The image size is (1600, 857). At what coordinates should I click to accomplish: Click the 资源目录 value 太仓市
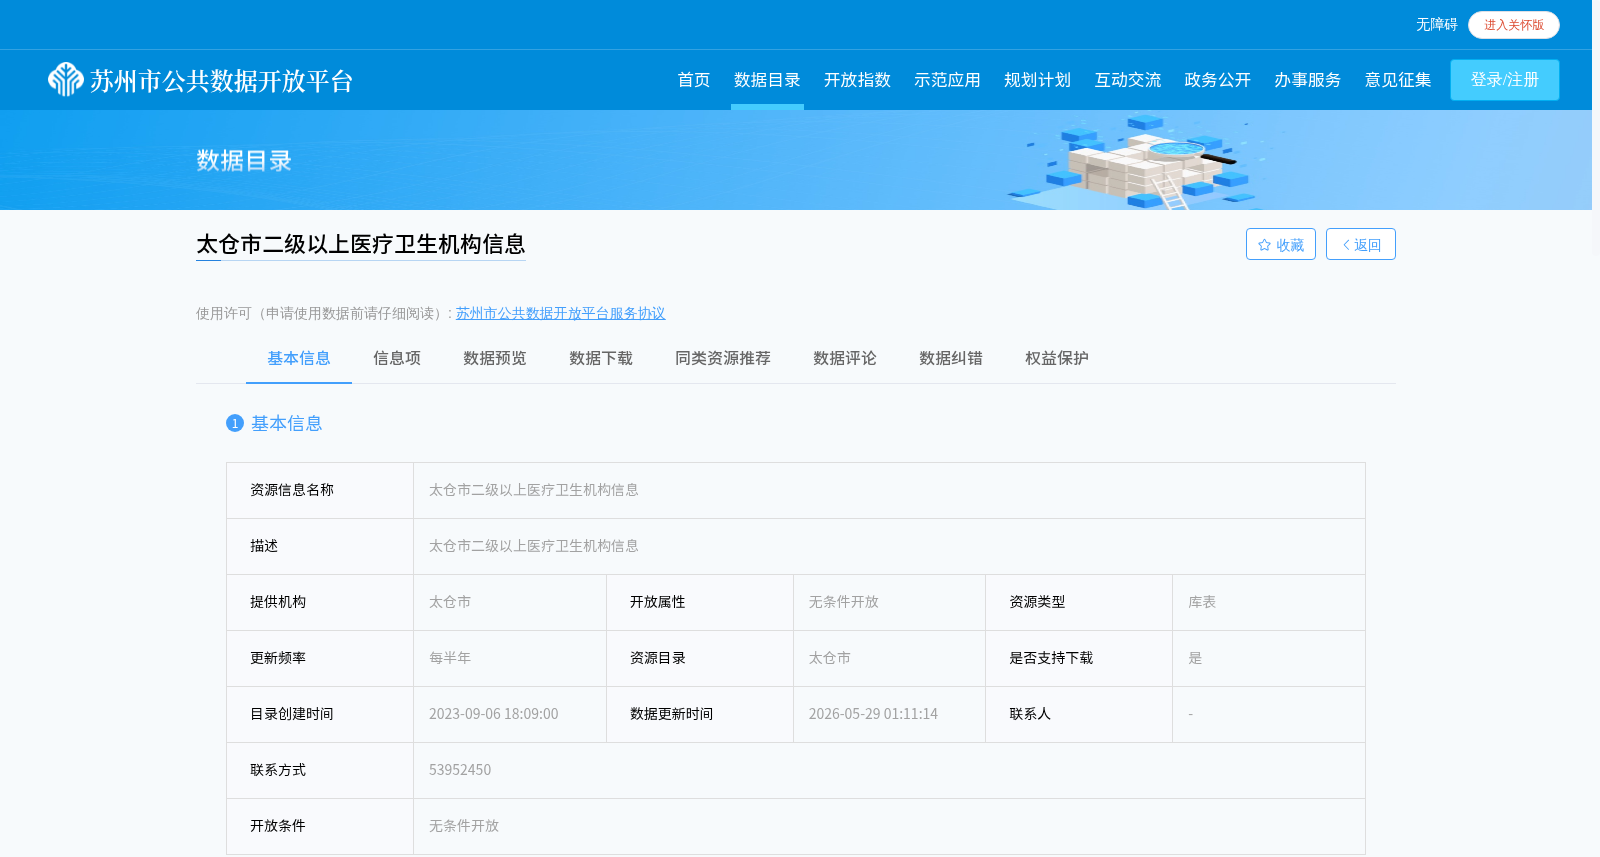(x=830, y=658)
